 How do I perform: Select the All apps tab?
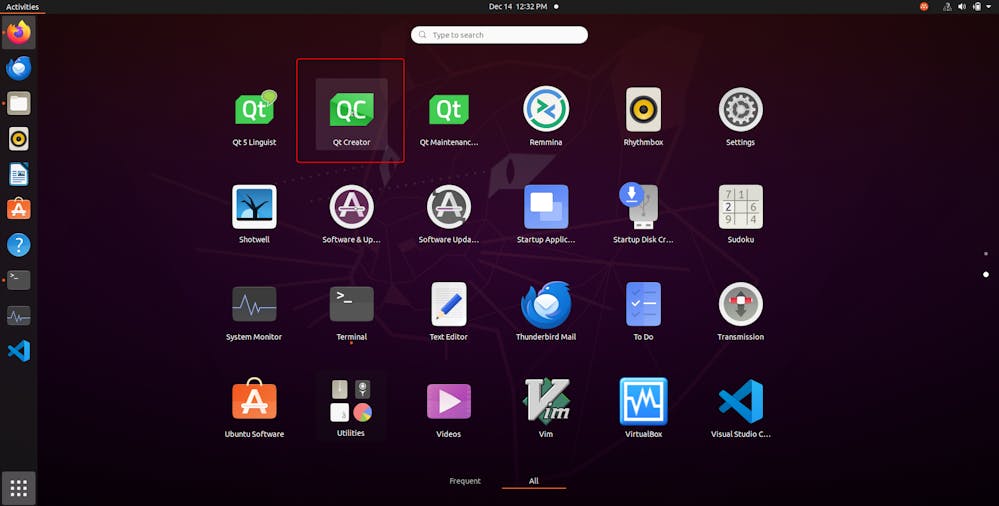[x=534, y=481]
